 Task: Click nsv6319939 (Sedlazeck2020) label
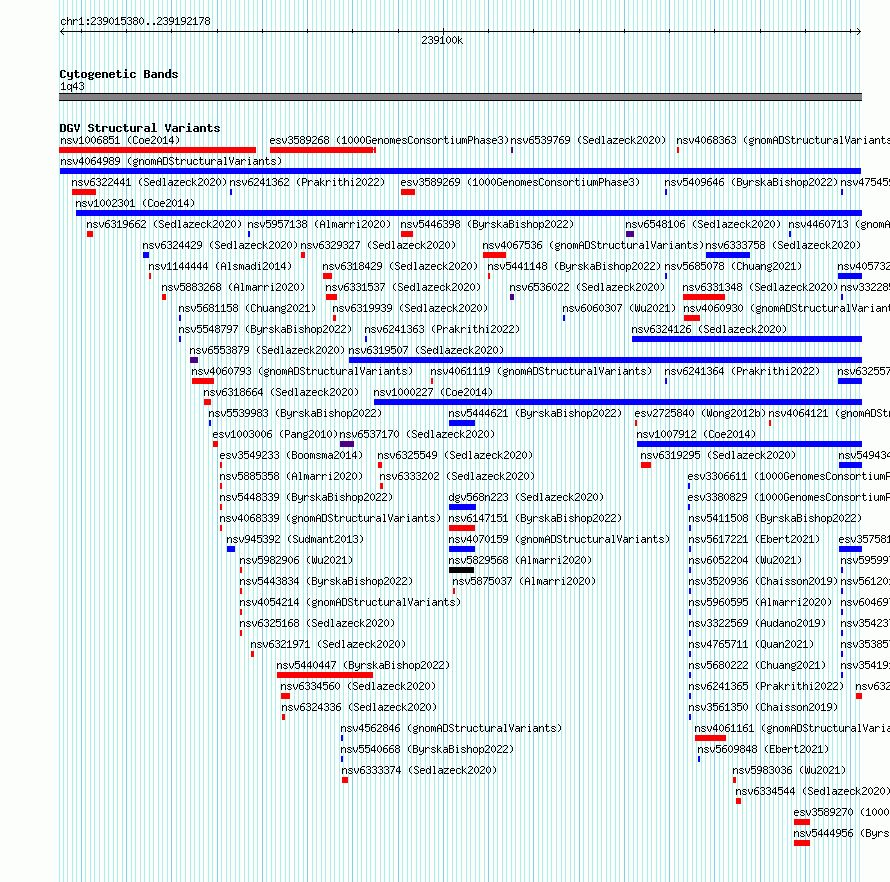tap(410, 308)
